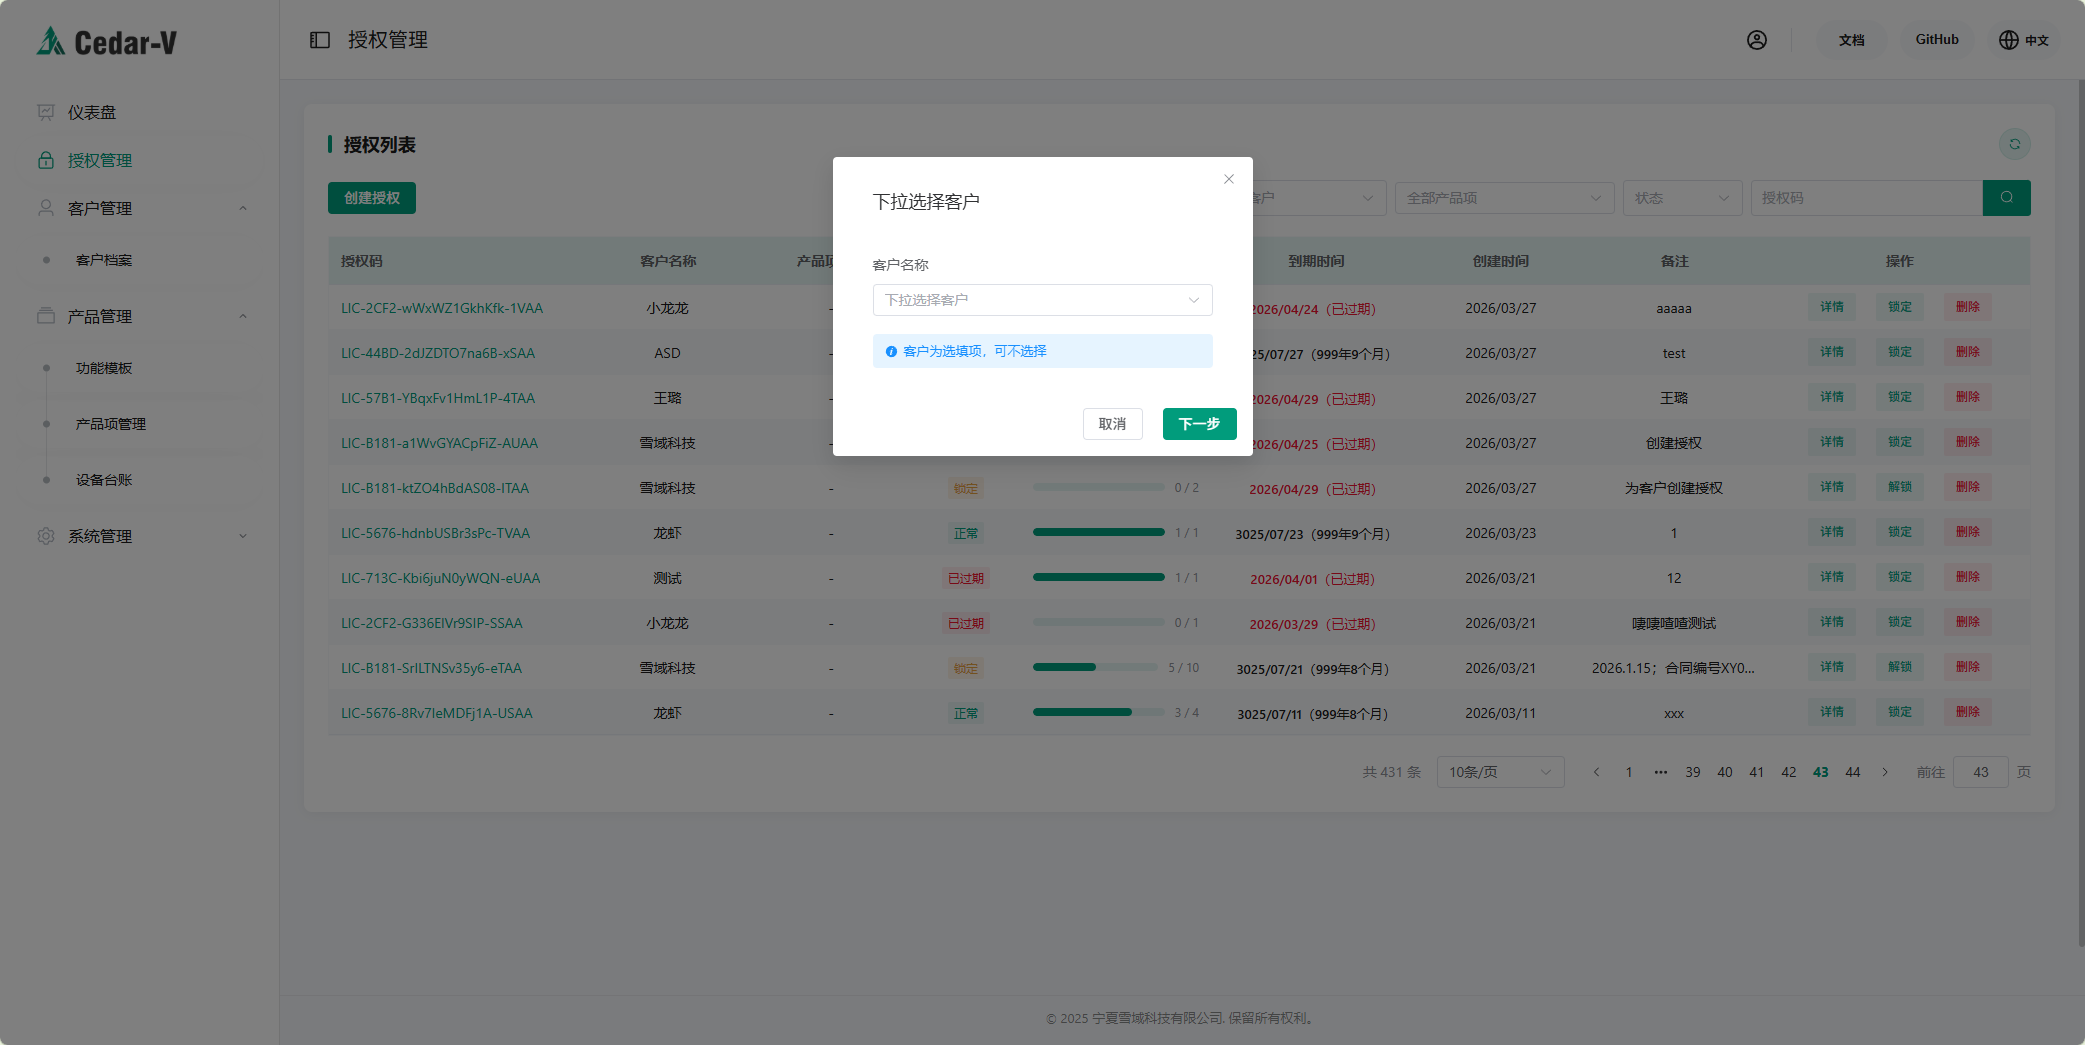
Task: Click 解锁 for LIC-B181-SrlLTNSv35y6-eTAA
Action: pyautogui.click(x=1900, y=667)
